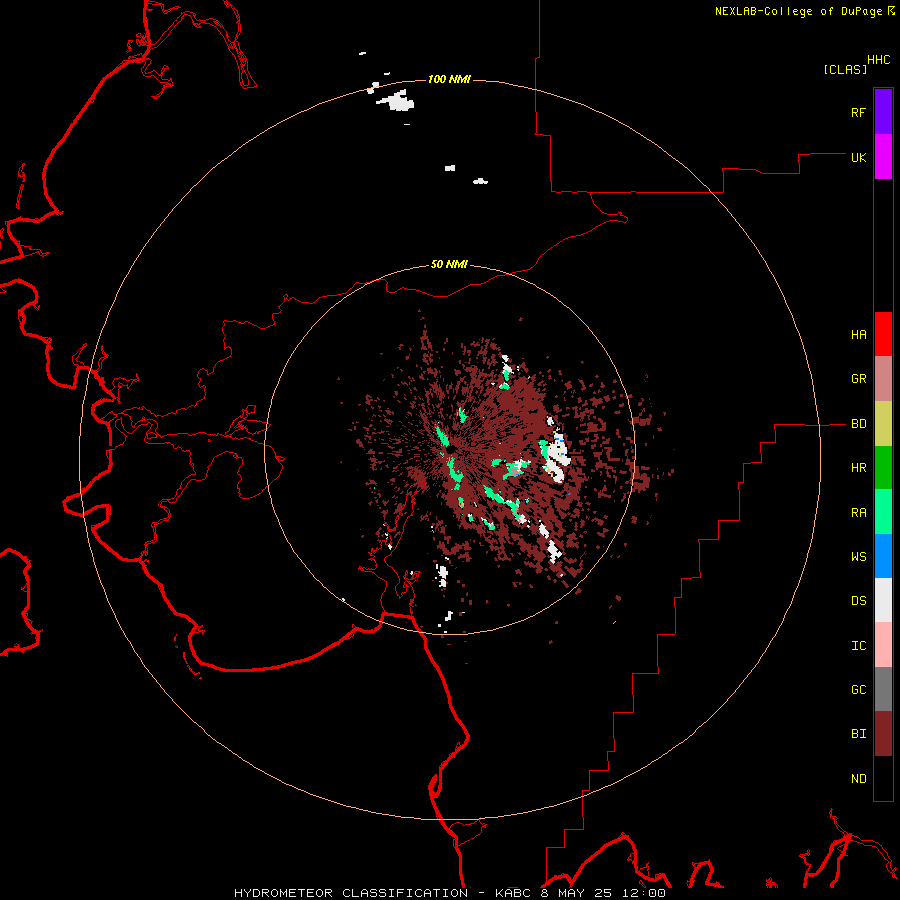Click the RA light-green legend swatch

pos(883,512)
